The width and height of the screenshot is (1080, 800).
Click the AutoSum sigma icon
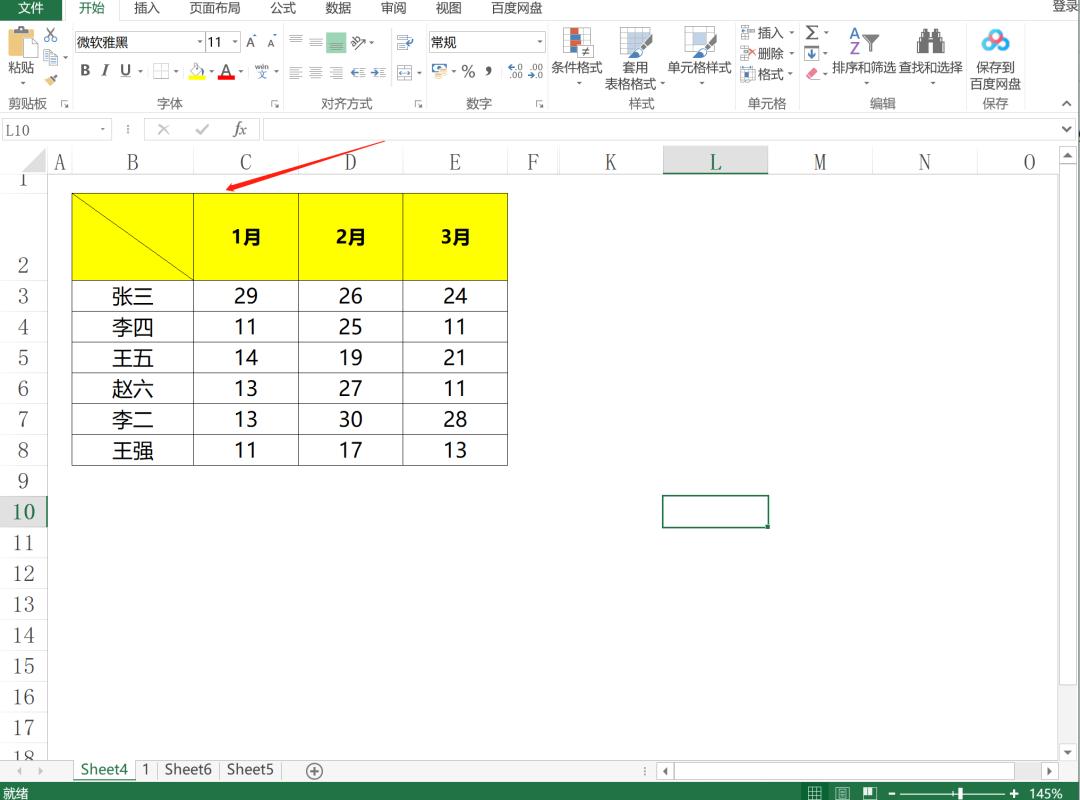[812, 33]
